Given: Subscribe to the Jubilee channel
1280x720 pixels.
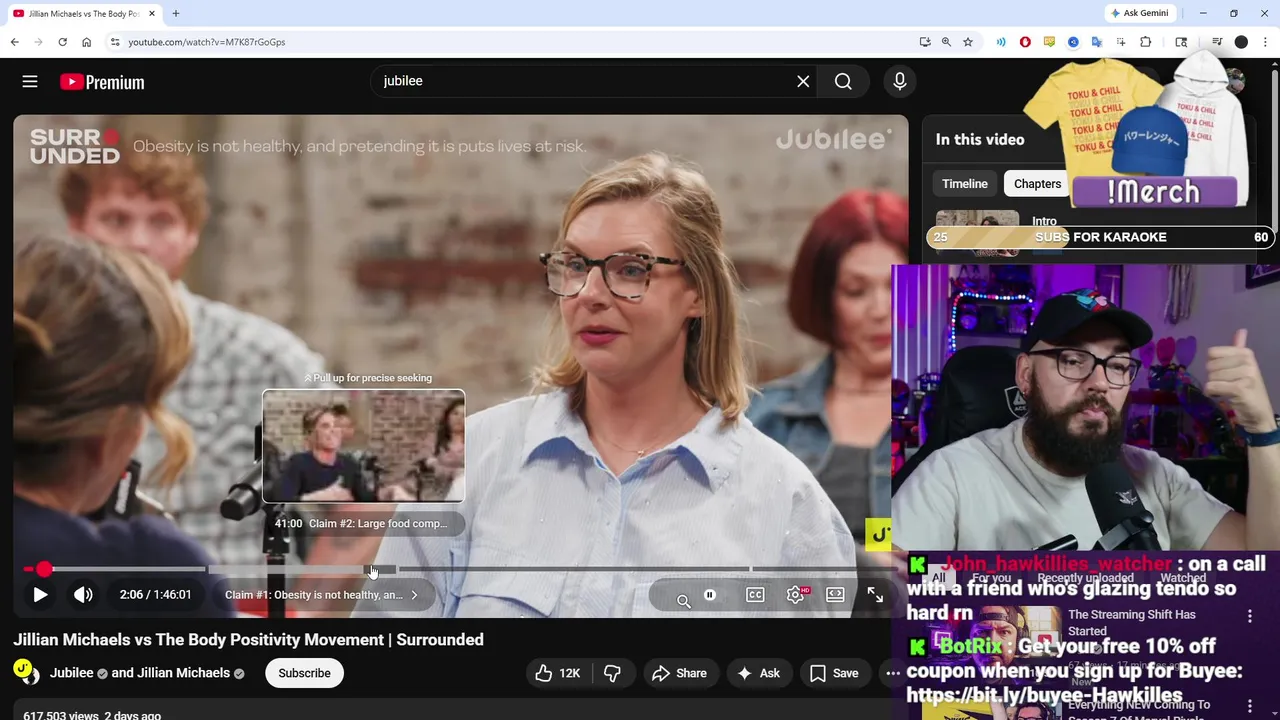Looking at the screenshot, I should [304, 673].
